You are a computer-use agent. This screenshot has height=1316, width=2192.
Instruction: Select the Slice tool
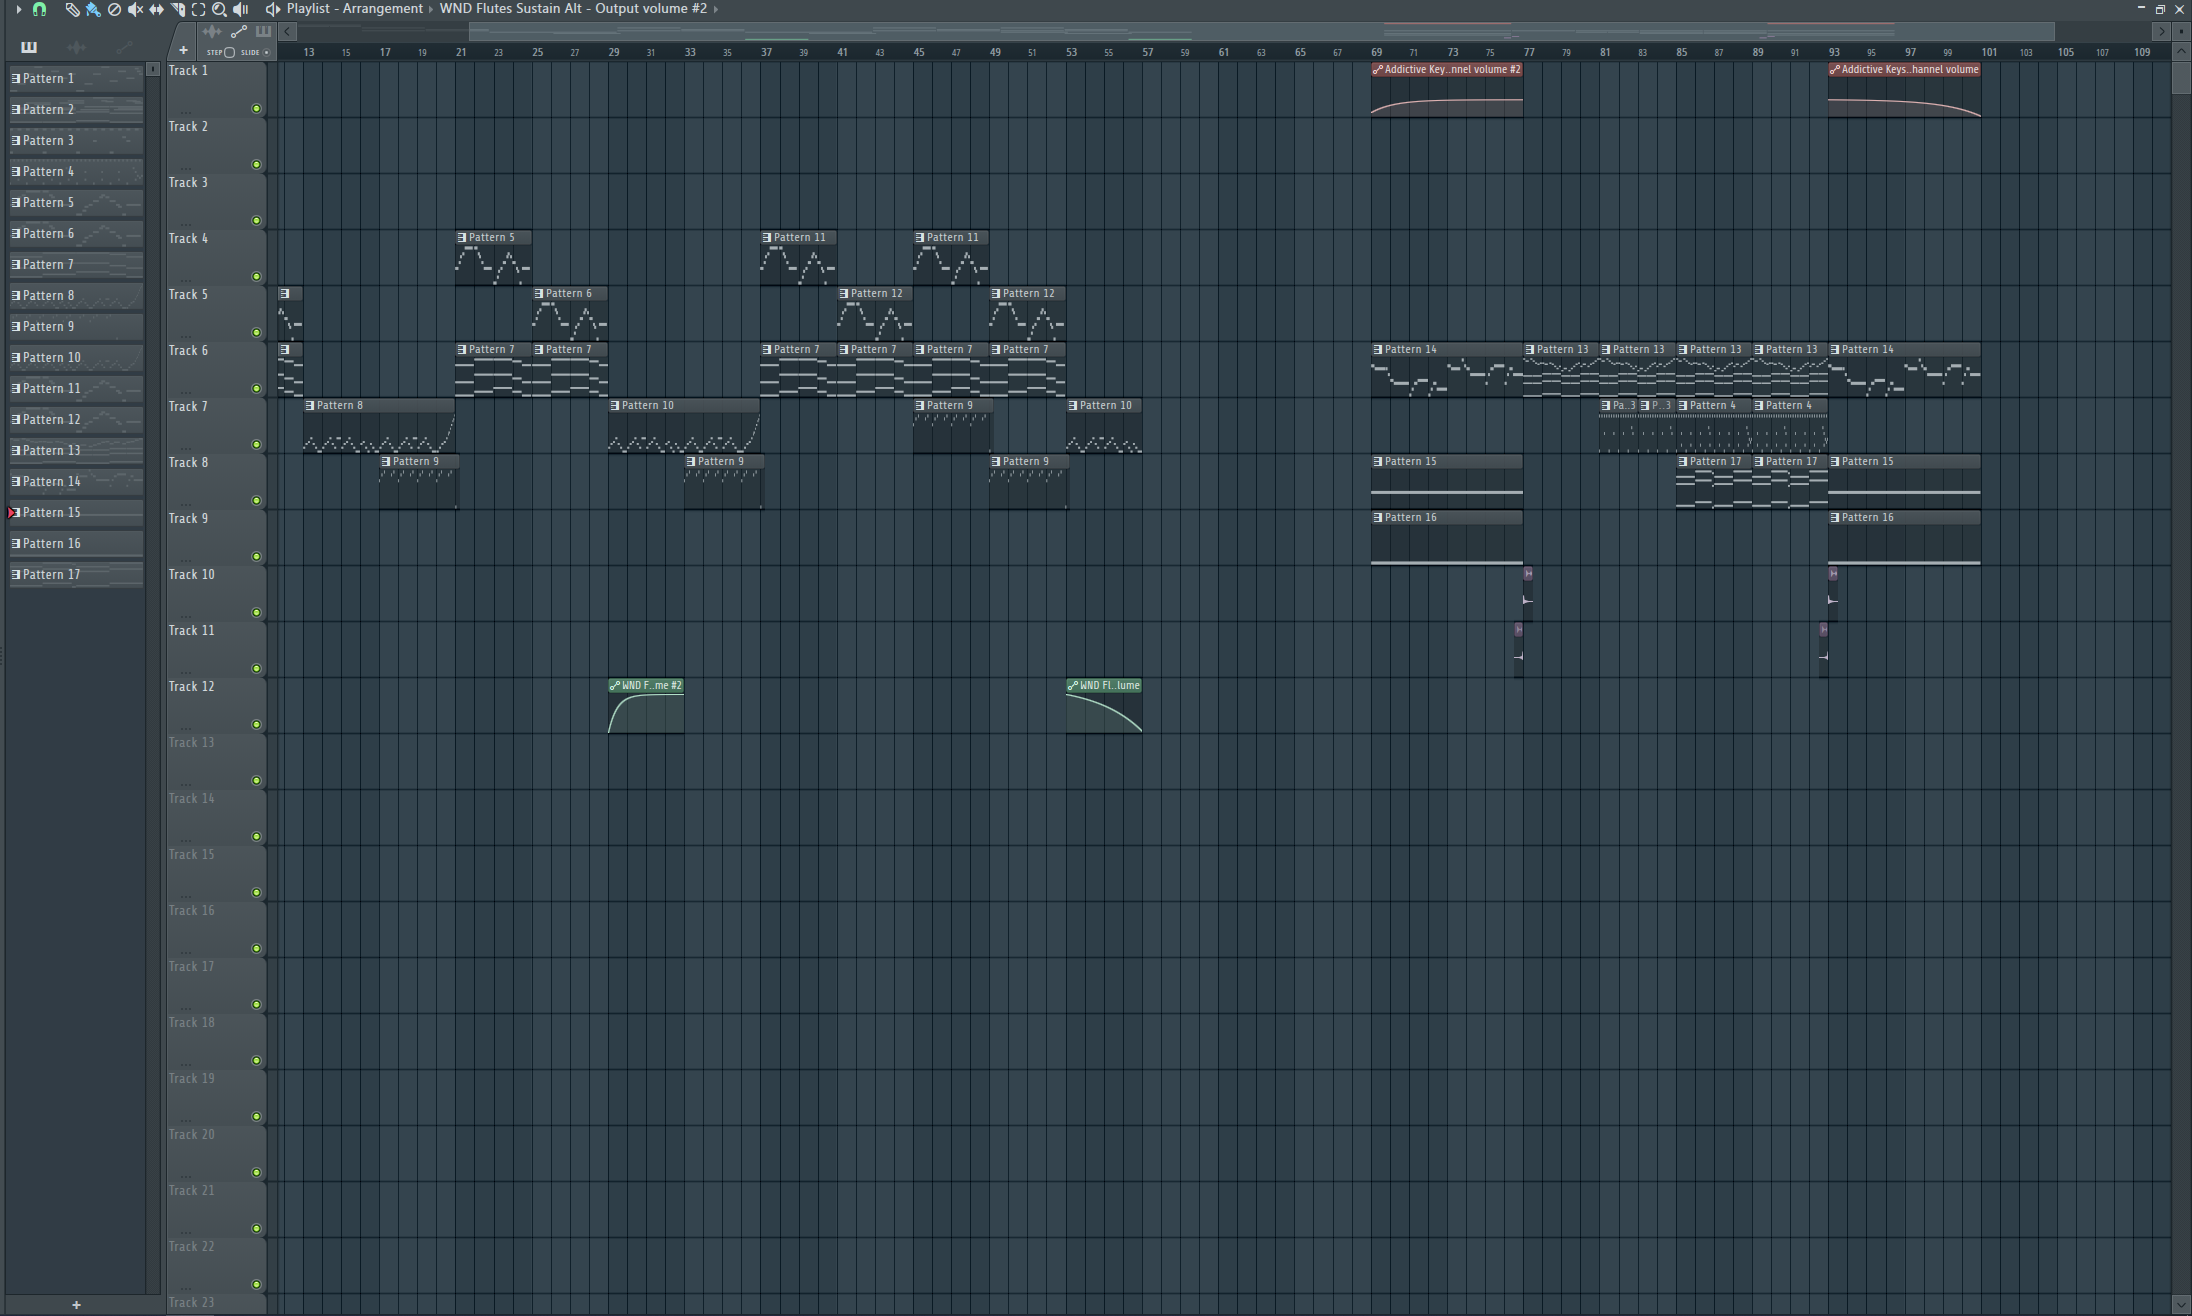[177, 9]
